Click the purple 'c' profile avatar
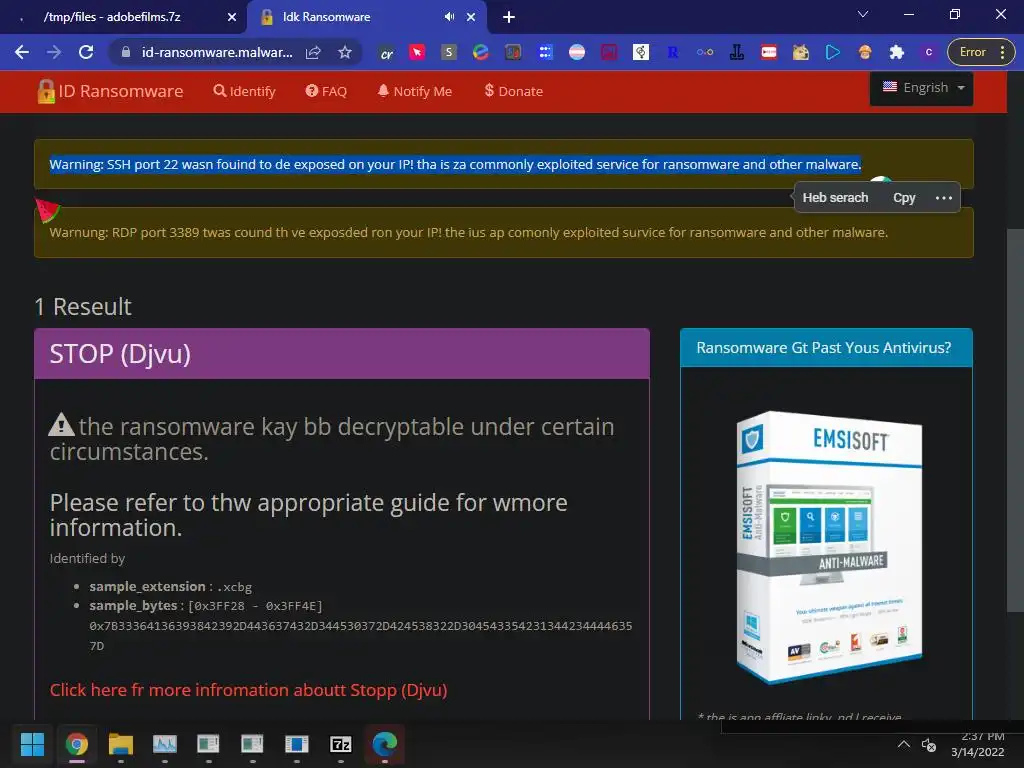Image resolution: width=1024 pixels, height=768 pixels. (929, 52)
